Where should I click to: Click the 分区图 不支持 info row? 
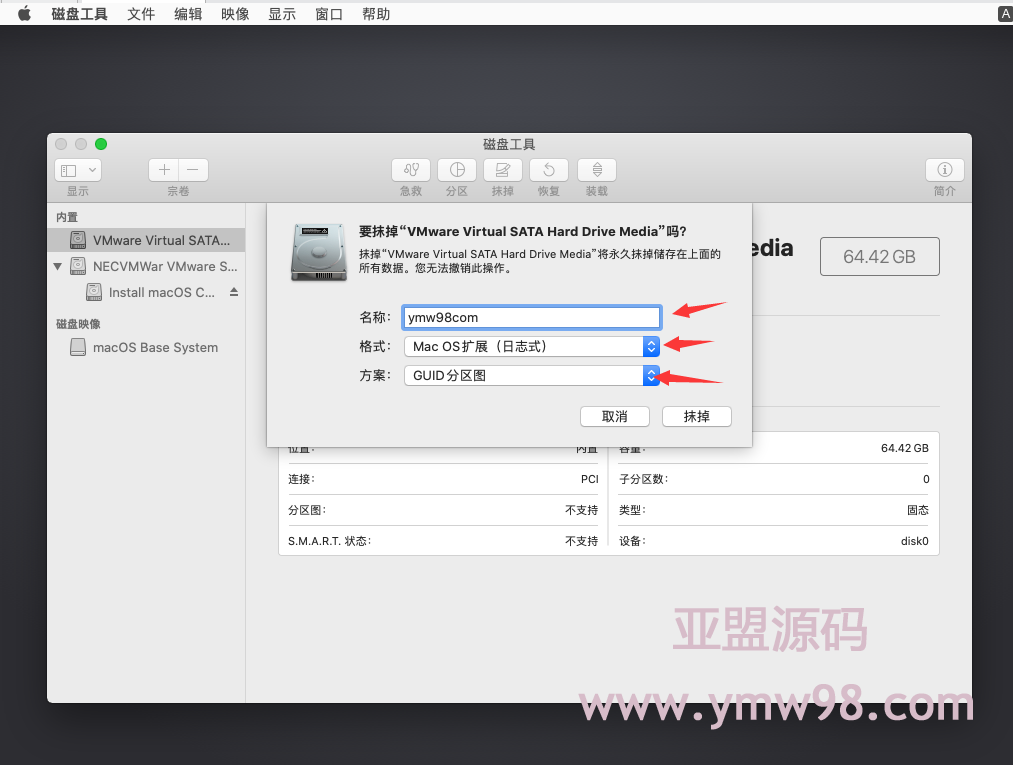[x=443, y=510]
